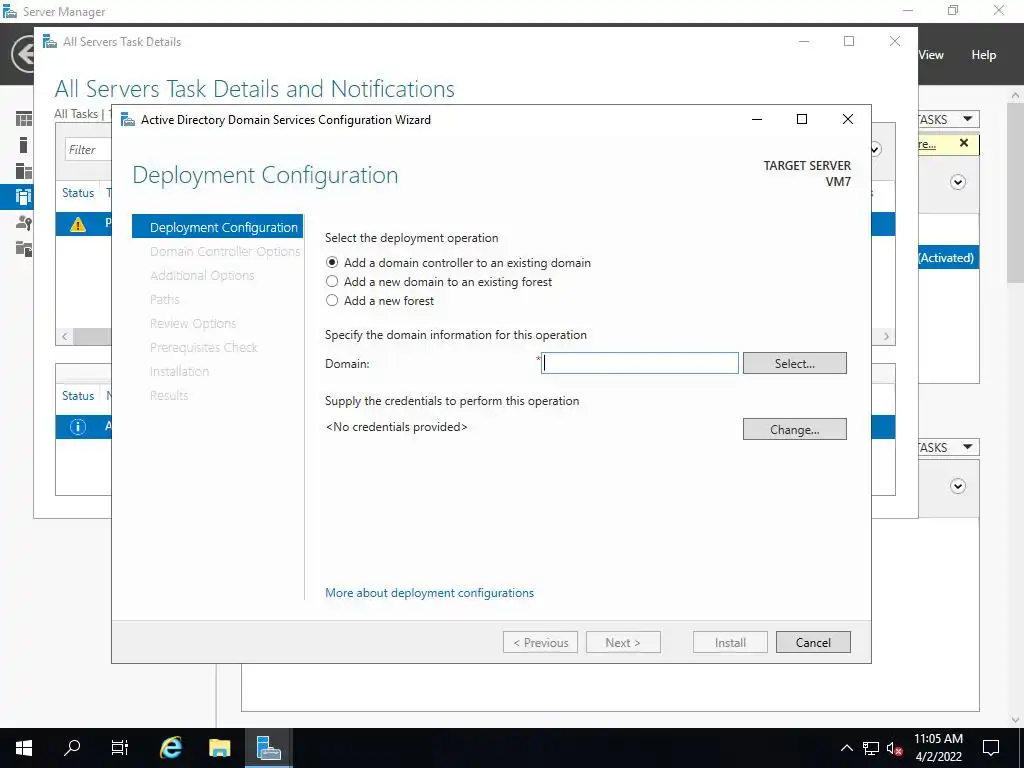
Task: Open More about deployment configurations link
Action: (x=429, y=592)
